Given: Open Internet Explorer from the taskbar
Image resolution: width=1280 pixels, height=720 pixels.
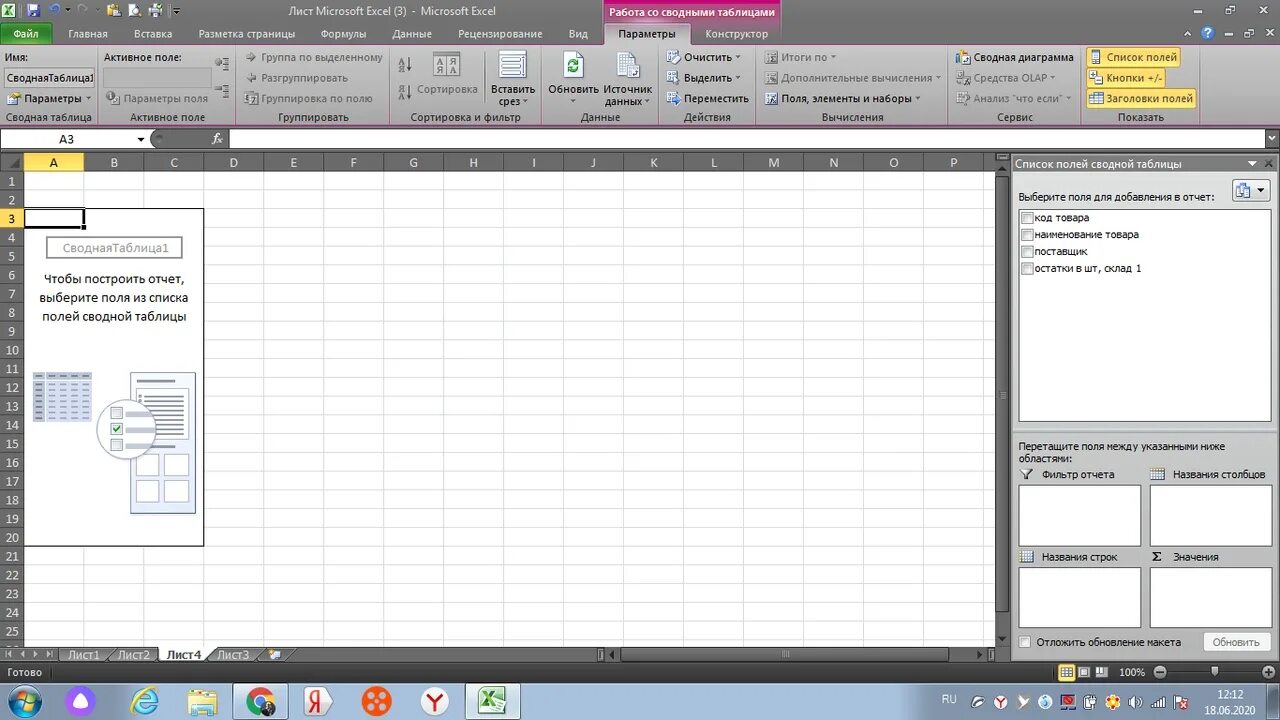Looking at the screenshot, I should point(145,701).
